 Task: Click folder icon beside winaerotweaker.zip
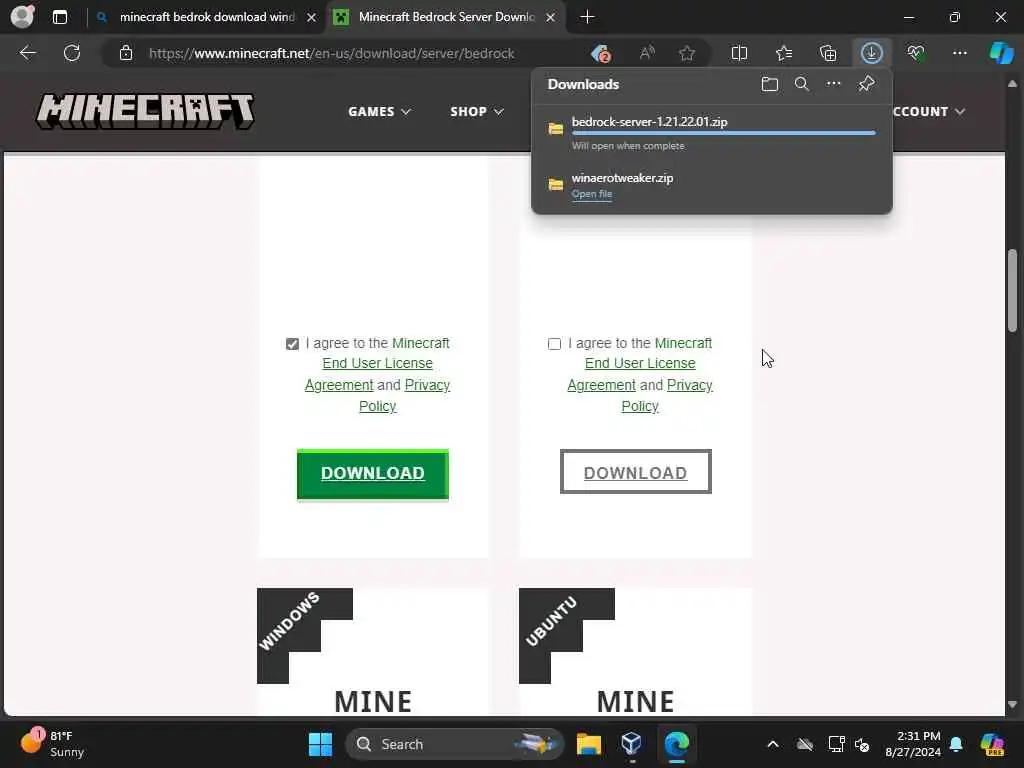(x=556, y=184)
